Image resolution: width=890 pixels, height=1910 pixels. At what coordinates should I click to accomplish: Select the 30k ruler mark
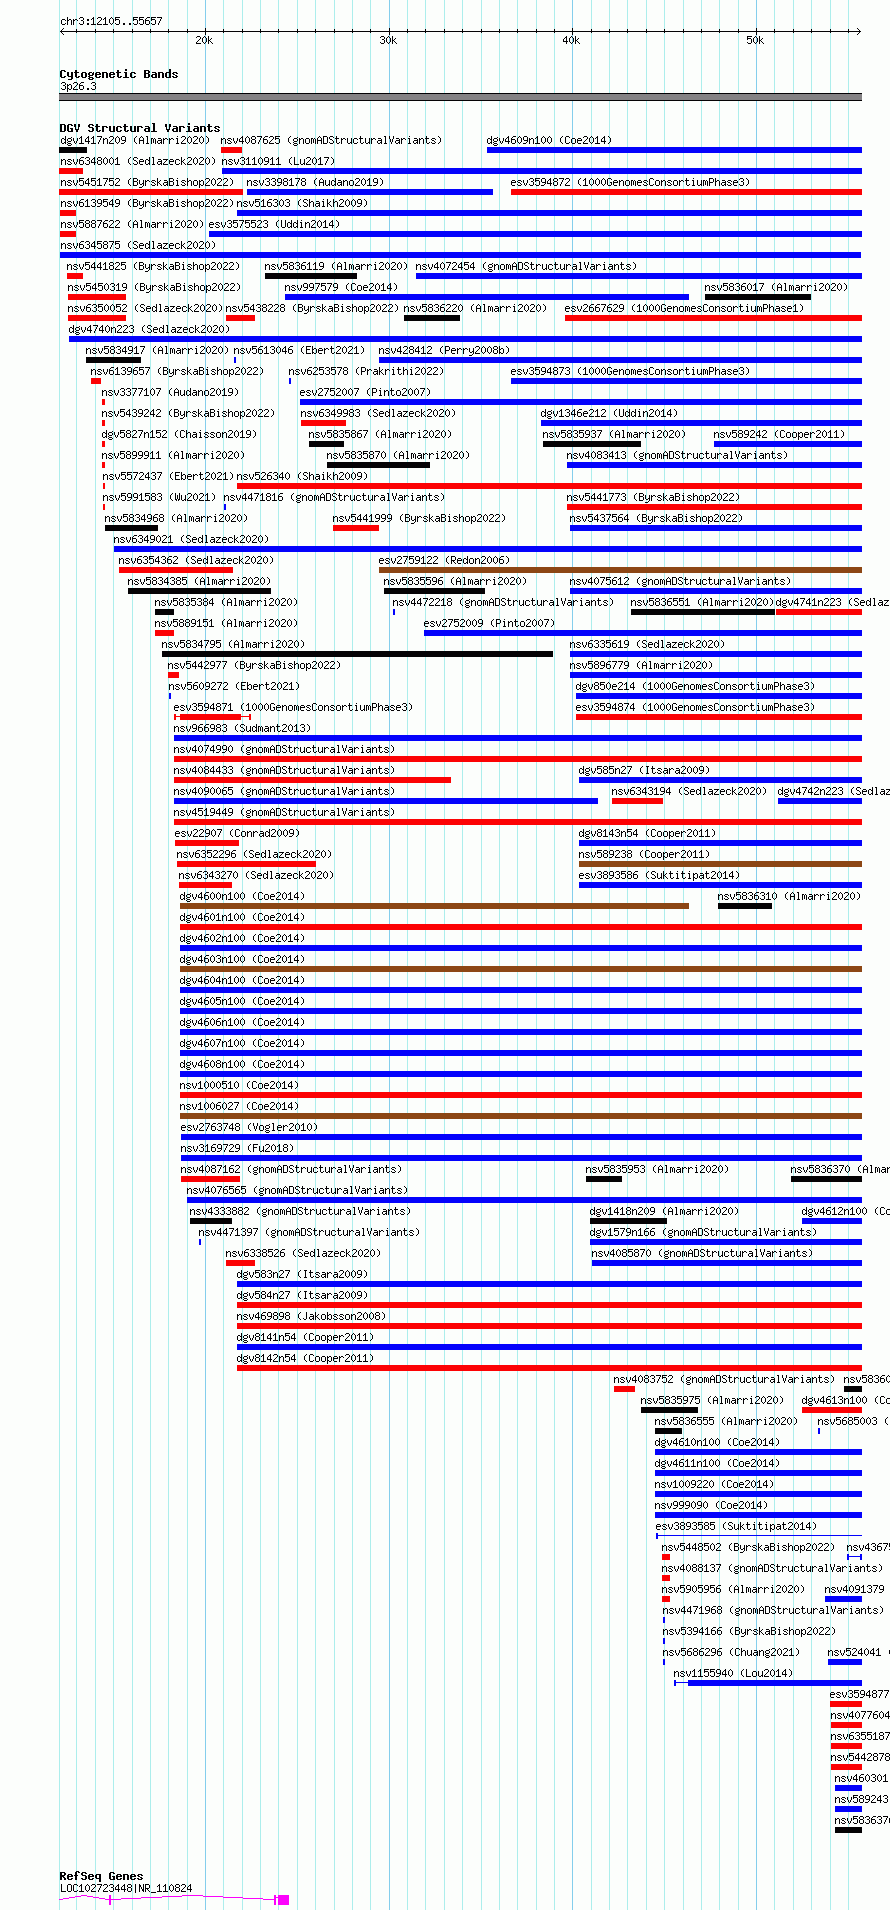pyautogui.click(x=388, y=40)
